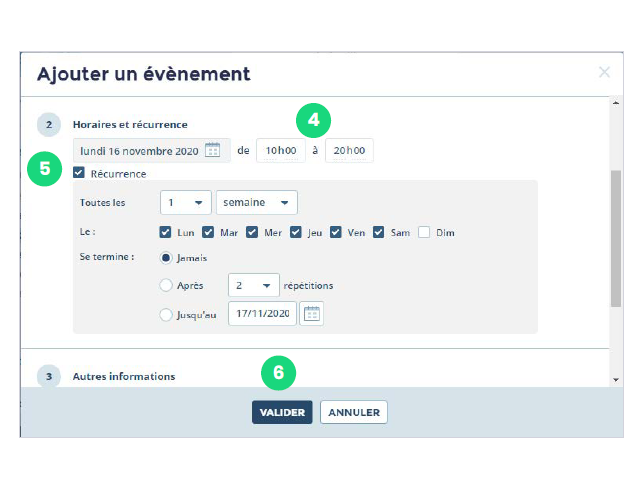Uncheck the Lun day checkbox
This screenshot has height=479, width=644.
(x=165, y=232)
